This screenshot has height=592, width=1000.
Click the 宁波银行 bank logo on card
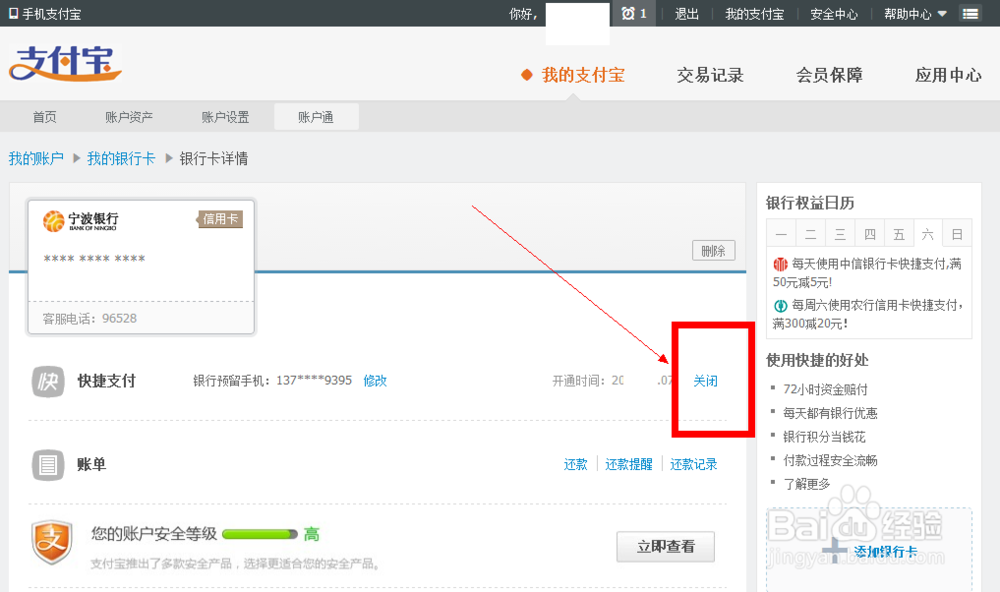point(80,221)
